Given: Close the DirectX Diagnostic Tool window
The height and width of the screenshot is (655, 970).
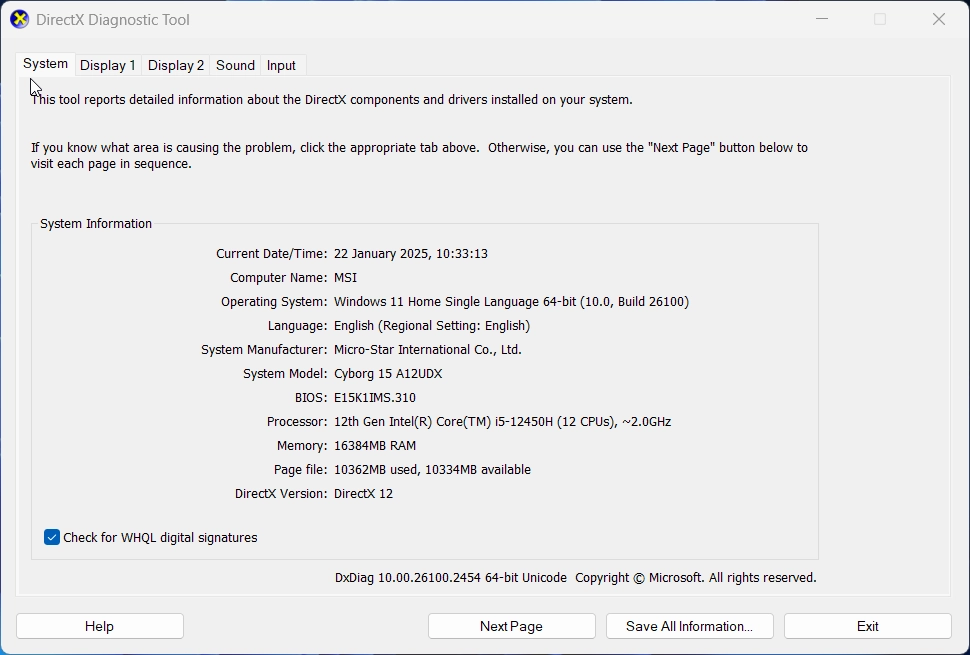Looking at the screenshot, I should (939, 19).
